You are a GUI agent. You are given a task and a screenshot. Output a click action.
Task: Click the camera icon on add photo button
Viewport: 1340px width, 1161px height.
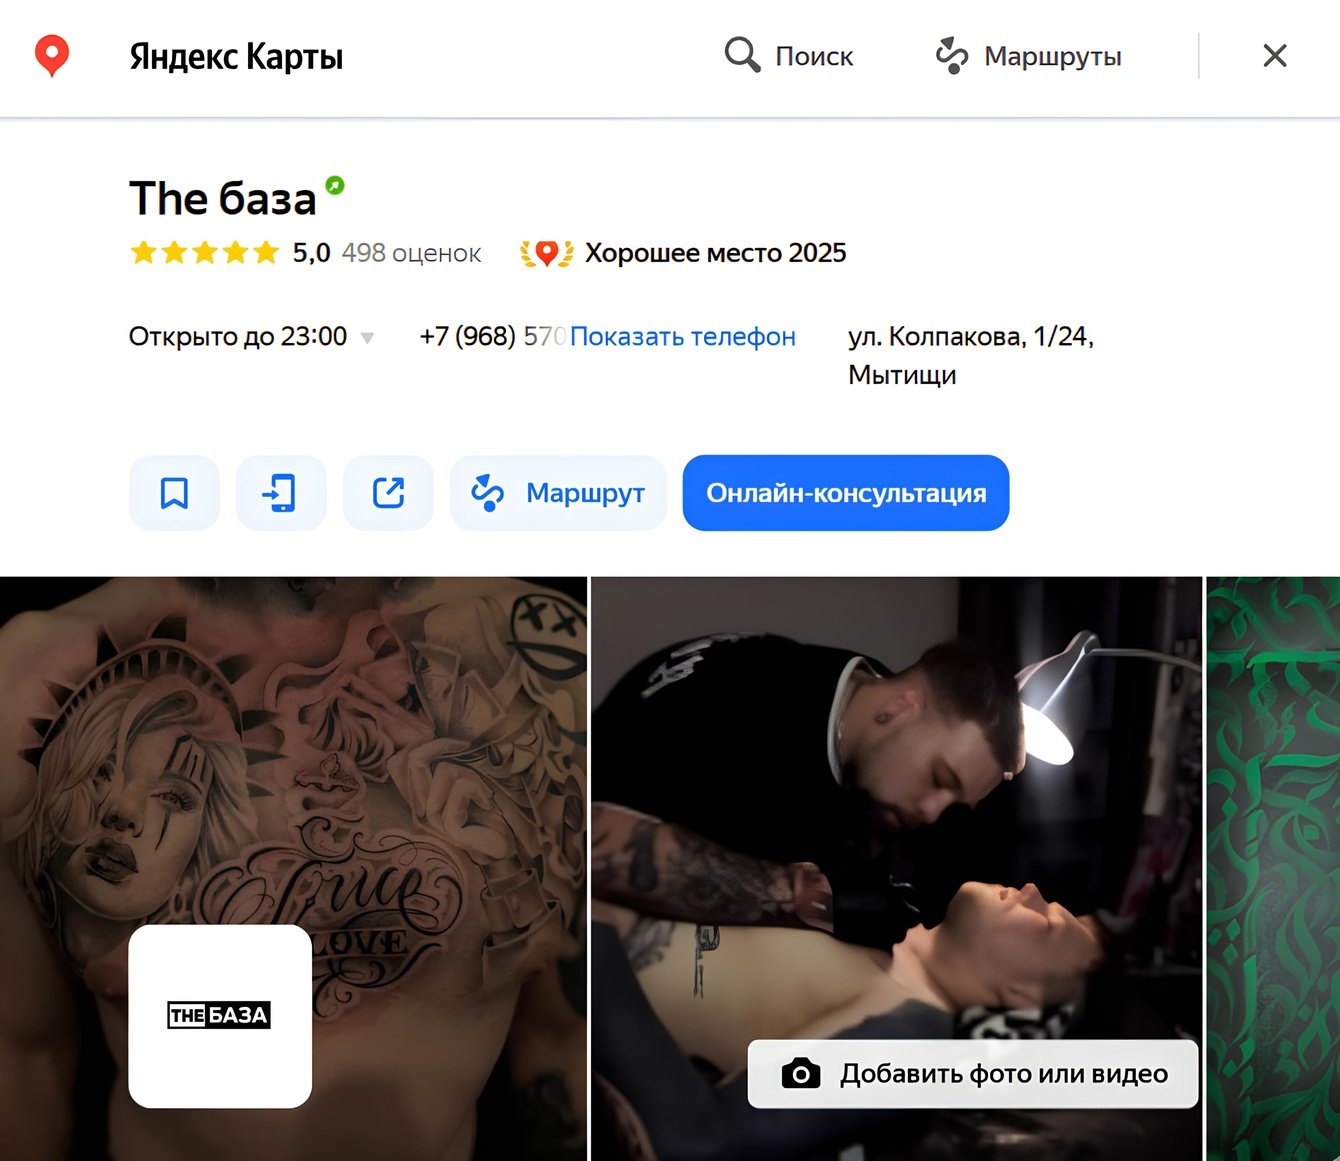click(801, 1074)
